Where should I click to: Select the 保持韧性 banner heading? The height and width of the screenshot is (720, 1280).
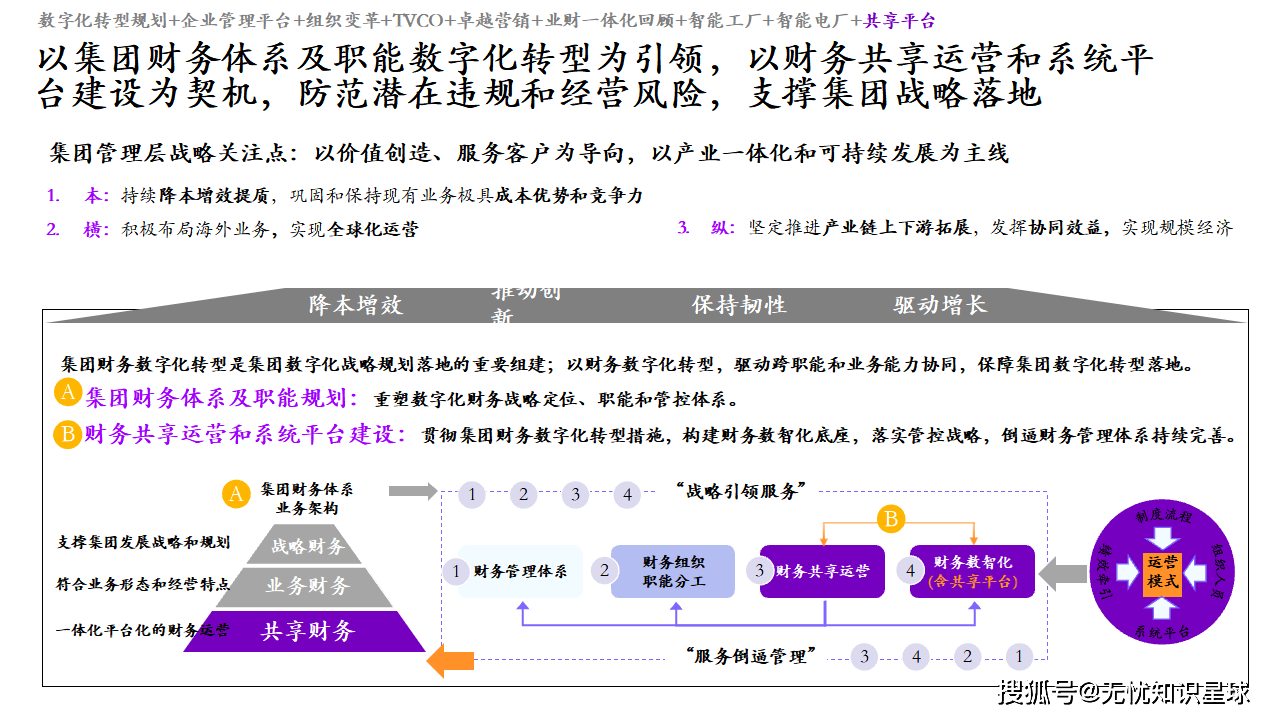pyautogui.click(x=739, y=305)
